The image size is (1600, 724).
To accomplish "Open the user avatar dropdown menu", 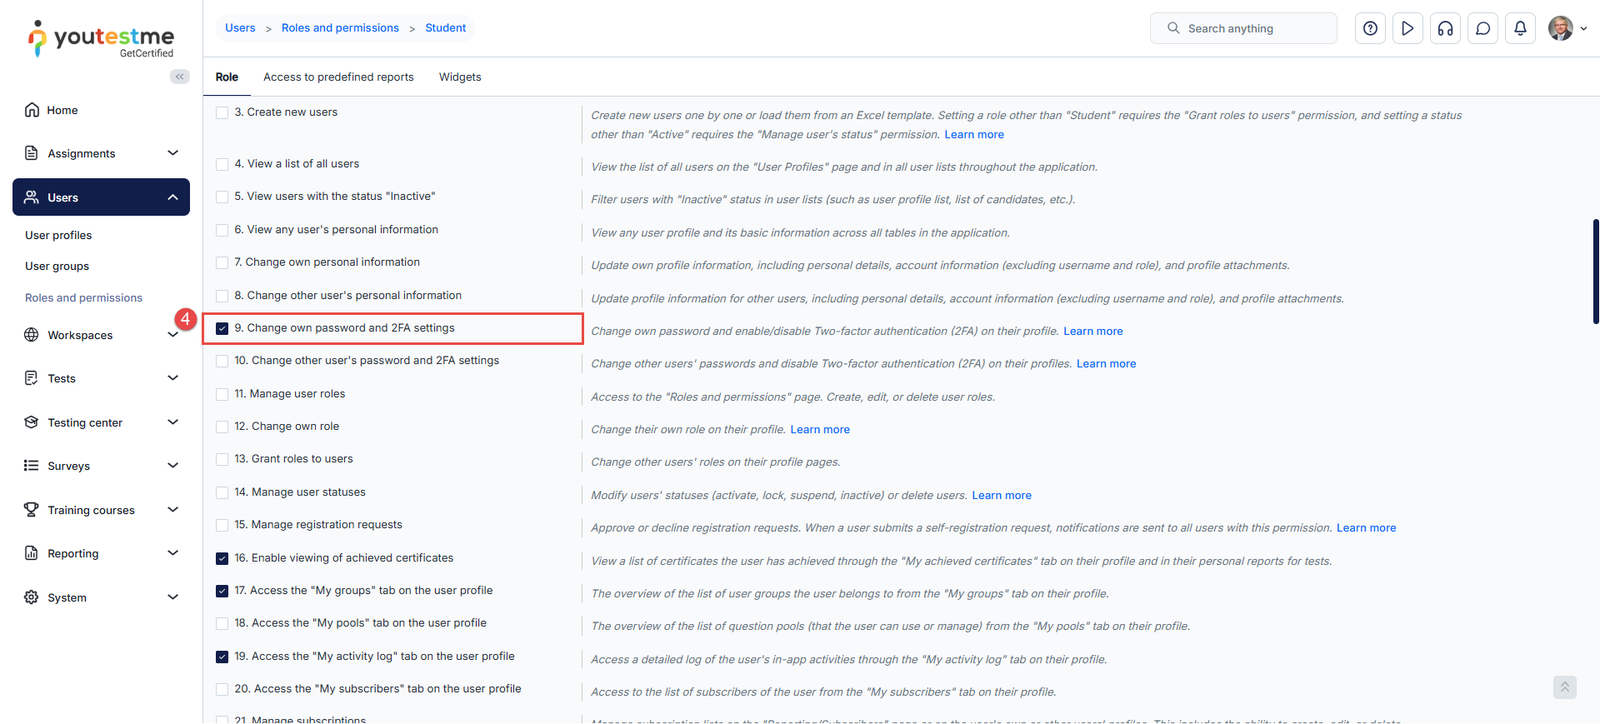I will tap(1566, 28).
